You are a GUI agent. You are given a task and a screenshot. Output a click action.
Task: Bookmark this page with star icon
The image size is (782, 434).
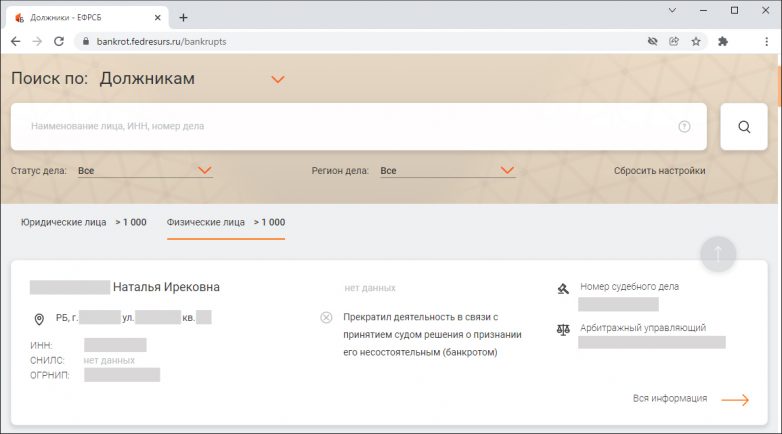coord(696,41)
